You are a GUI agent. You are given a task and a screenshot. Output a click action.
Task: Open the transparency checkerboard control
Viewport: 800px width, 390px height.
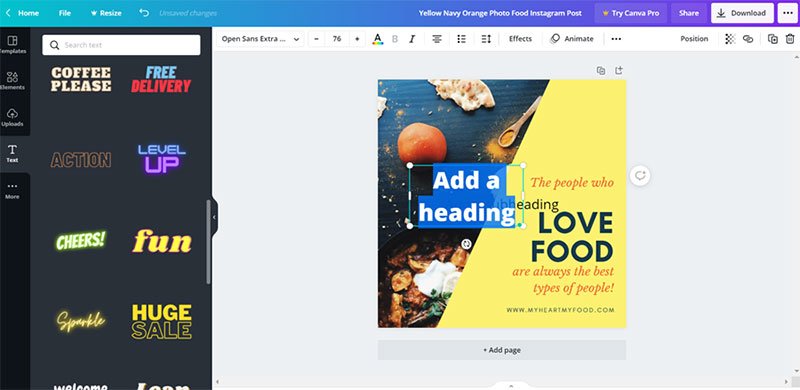coord(730,39)
